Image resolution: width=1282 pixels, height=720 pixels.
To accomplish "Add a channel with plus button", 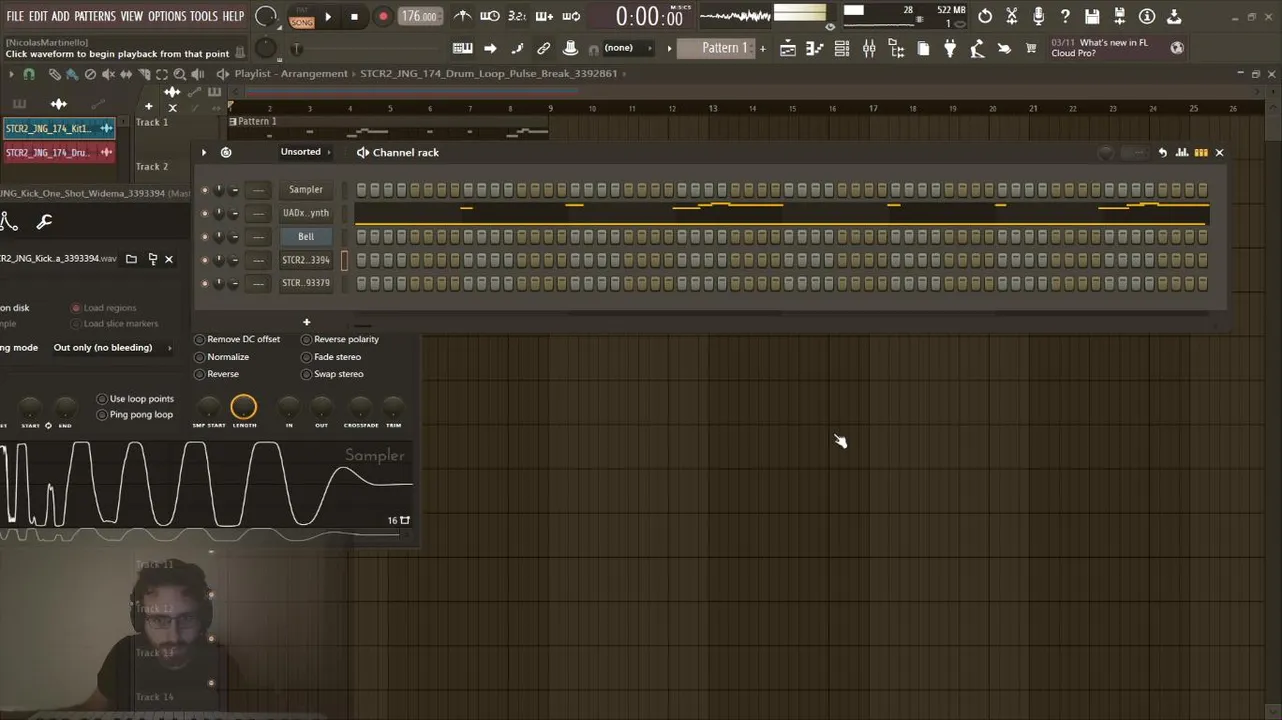I will (x=307, y=322).
